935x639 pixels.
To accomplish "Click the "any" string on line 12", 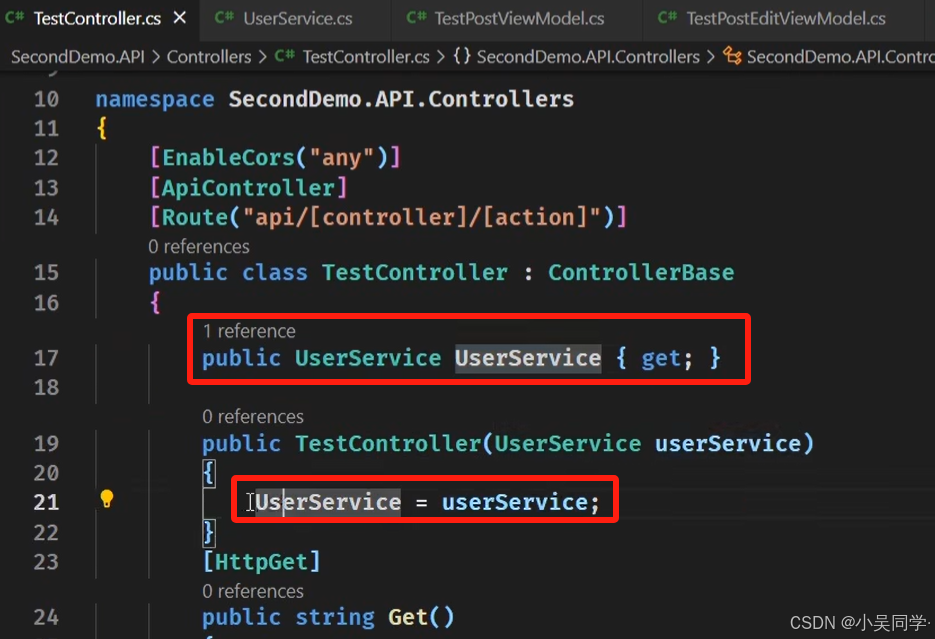I will (x=342, y=158).
